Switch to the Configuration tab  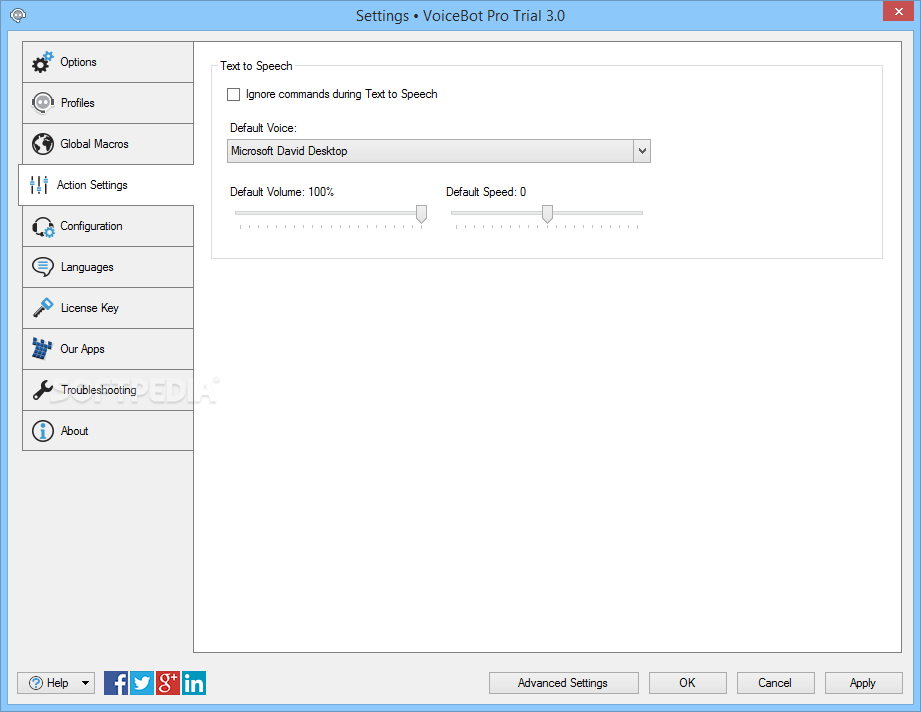click(108, 226)
